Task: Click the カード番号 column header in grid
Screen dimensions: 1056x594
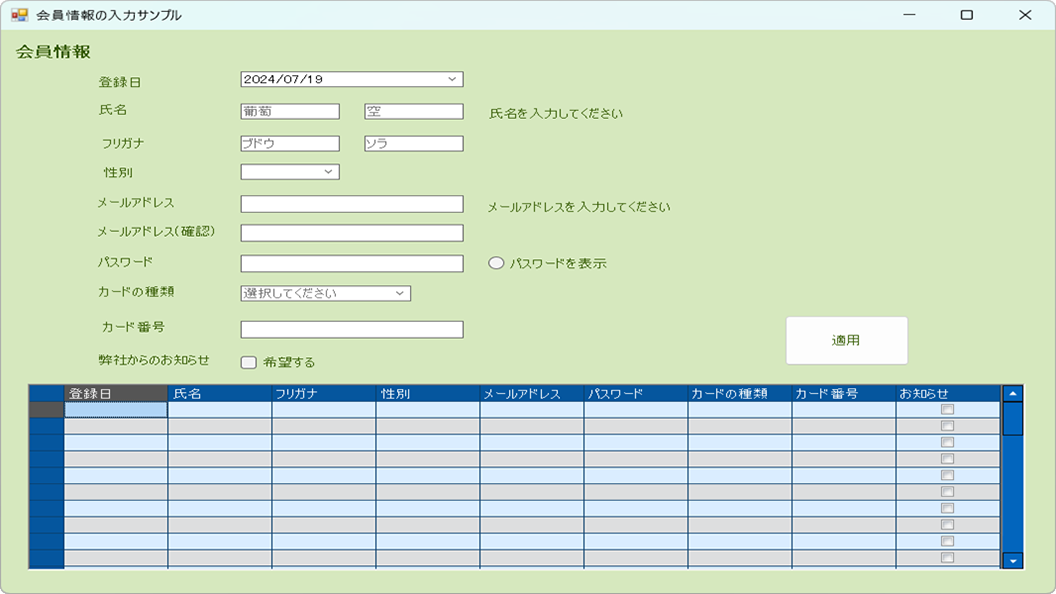Action: click(844, 393)
